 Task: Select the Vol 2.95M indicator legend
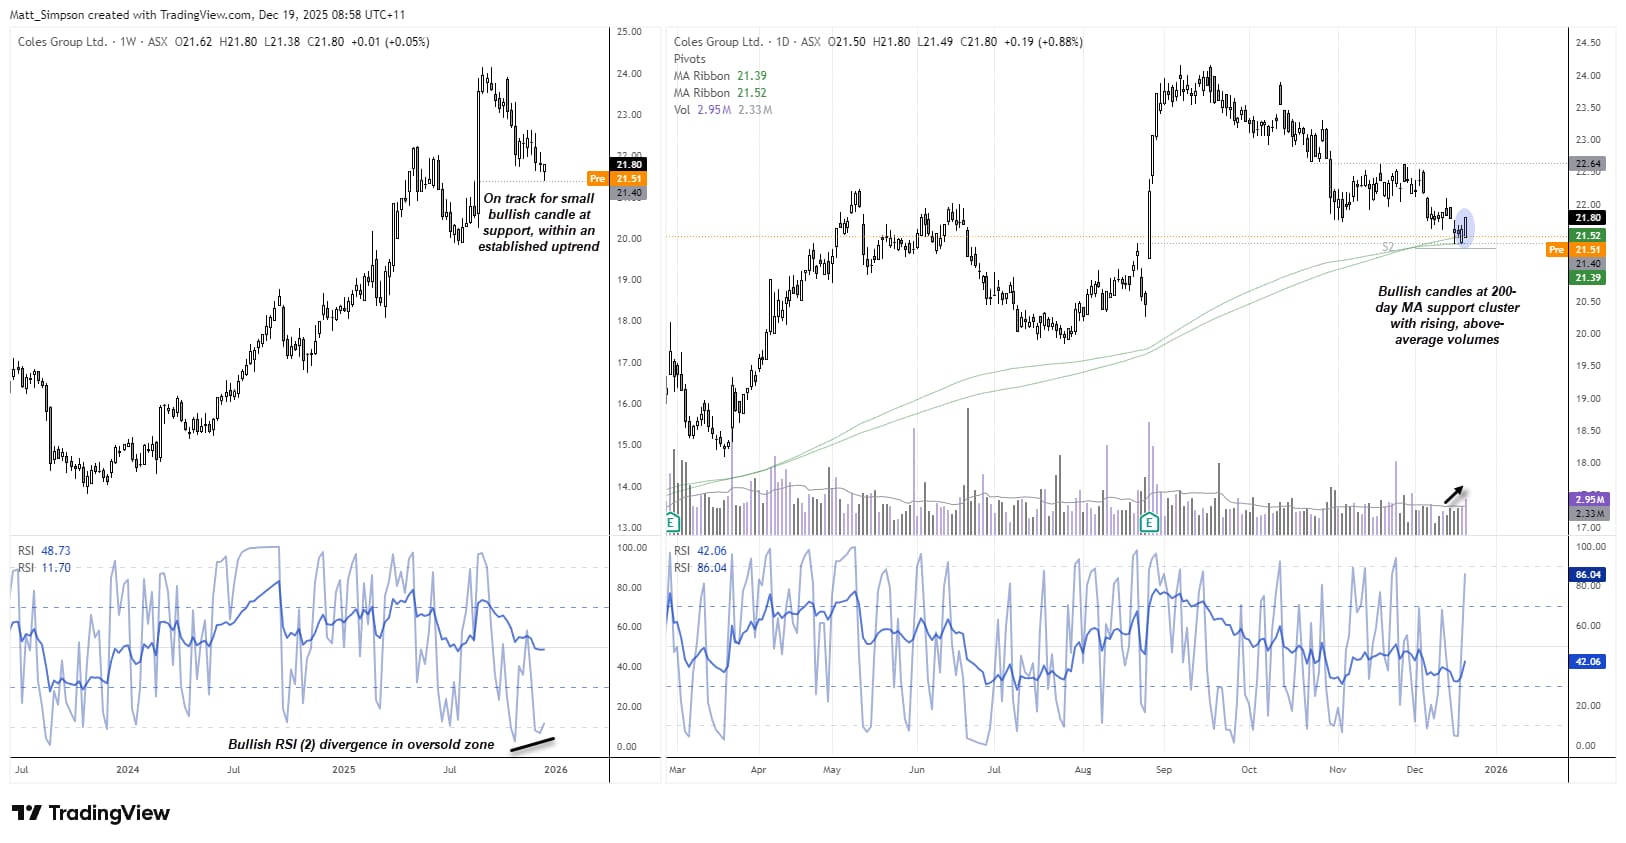723,110
